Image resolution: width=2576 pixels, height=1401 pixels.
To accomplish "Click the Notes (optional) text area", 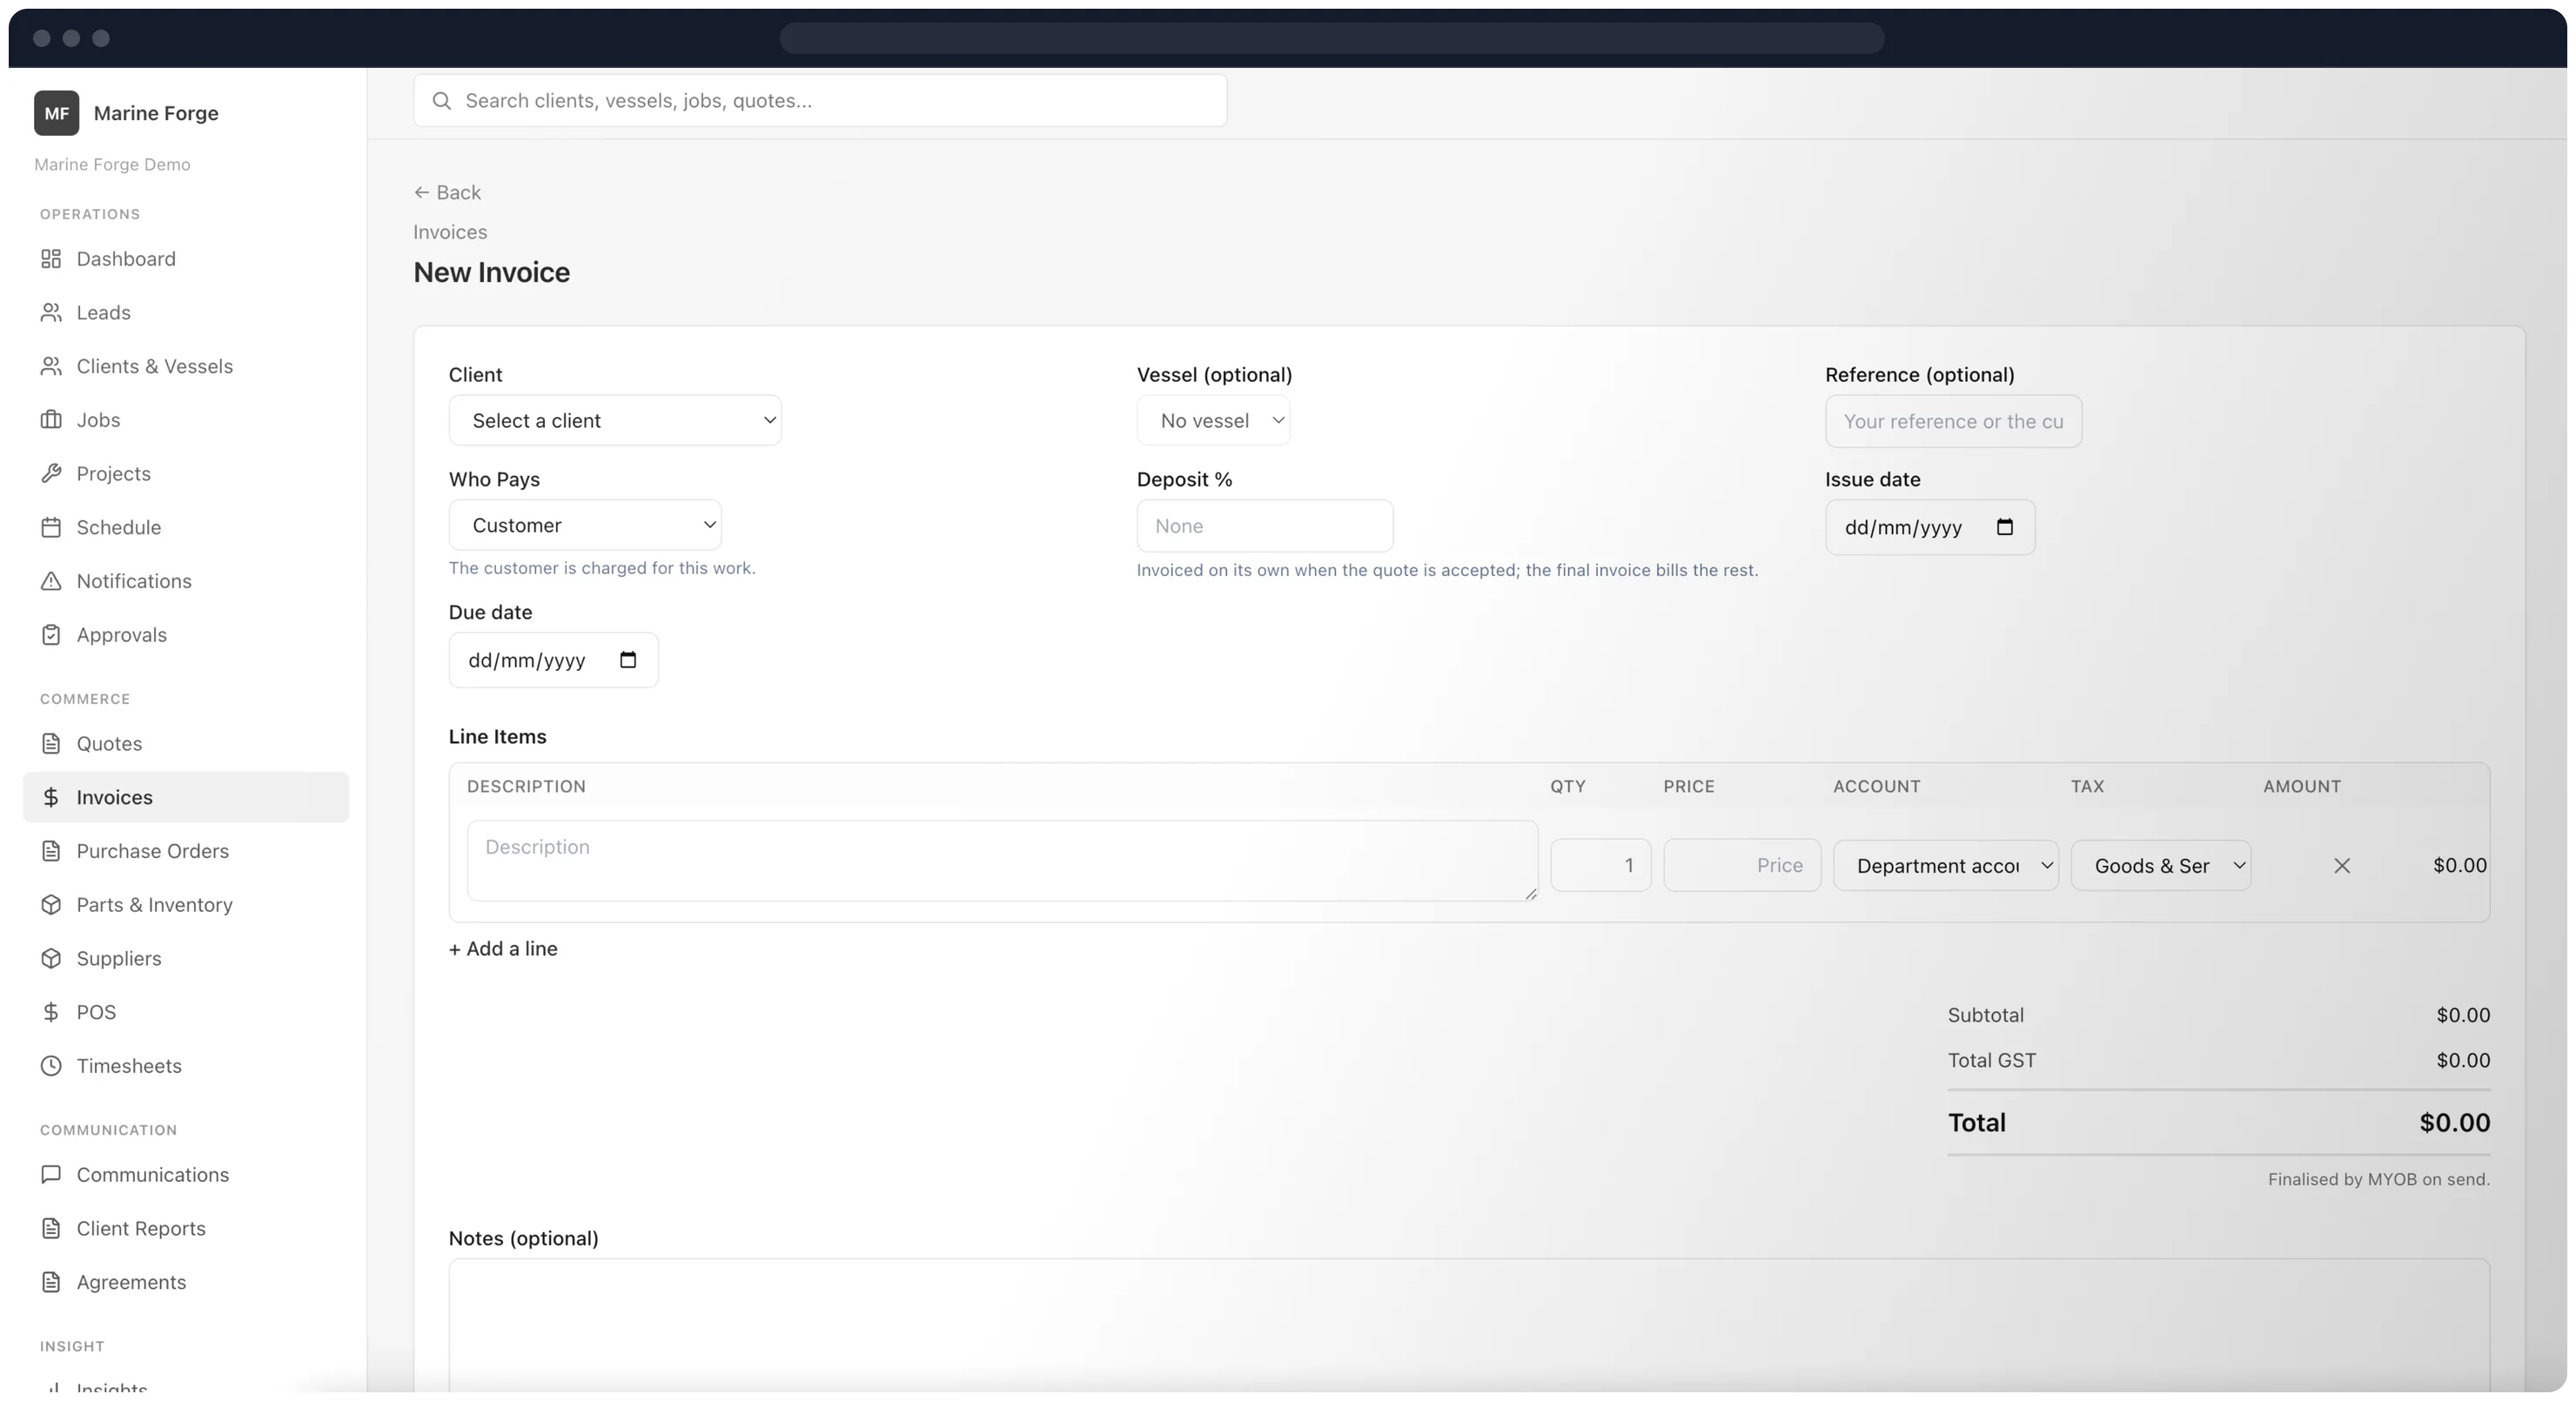I will pyautogui.click(x=1469, y=1325).
